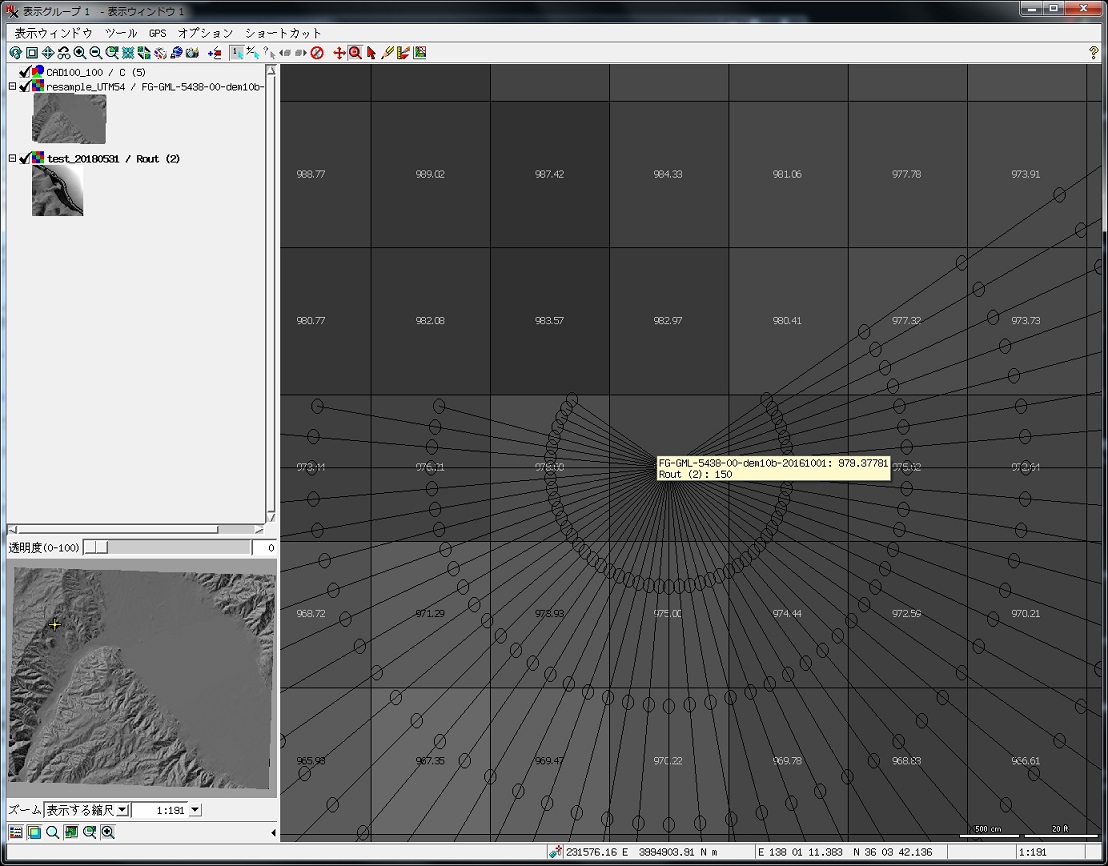Image resolution: width=1108 pixels, height=866 pixels.
Task: Collapse the resample_UTM54 layer tree node
Action: [12, 86]
